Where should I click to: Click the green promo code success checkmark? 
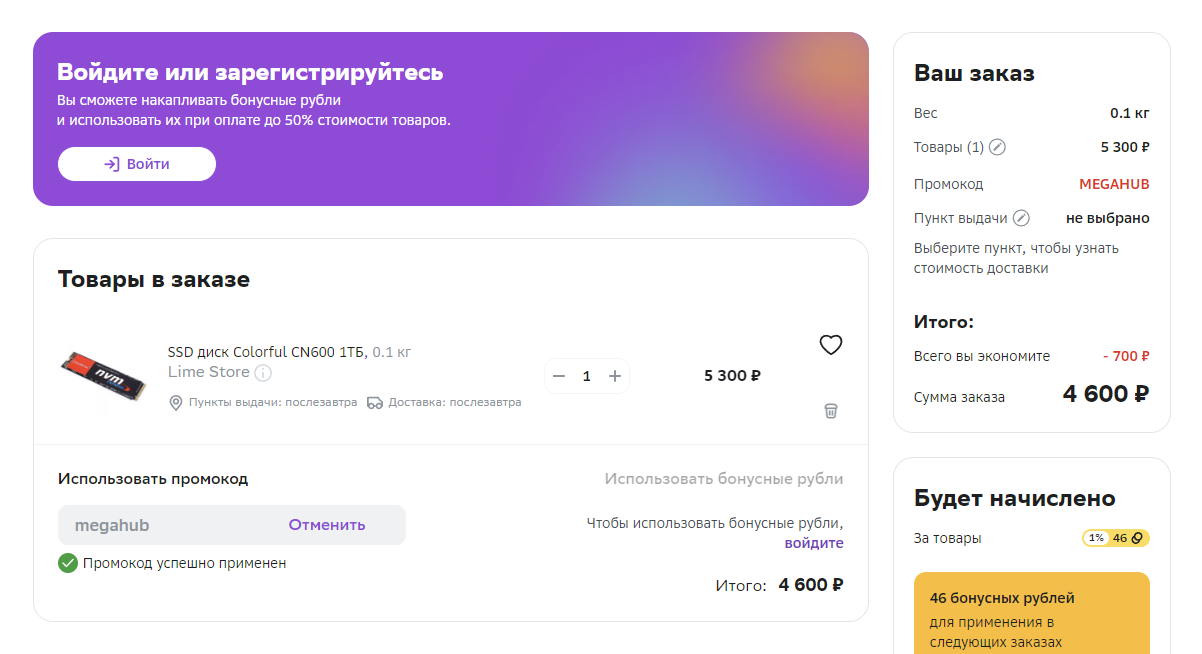68,563
